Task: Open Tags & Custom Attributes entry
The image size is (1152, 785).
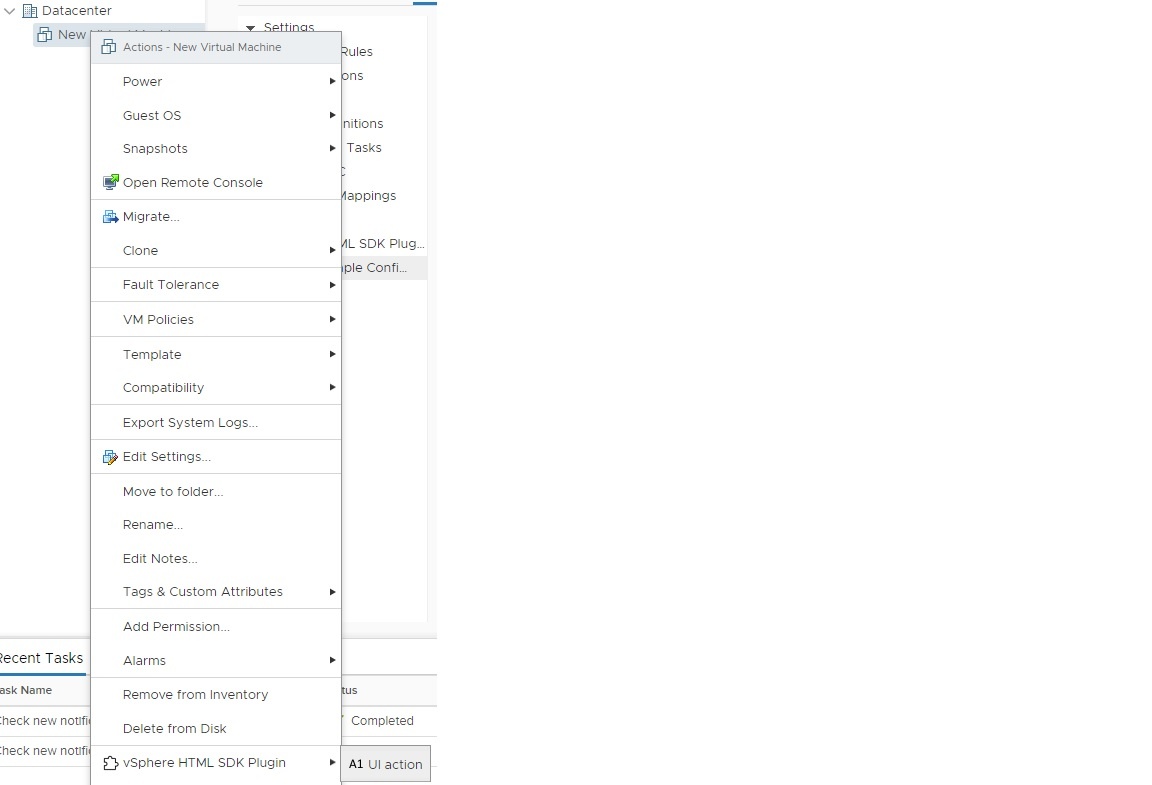Action: (216, 592)
